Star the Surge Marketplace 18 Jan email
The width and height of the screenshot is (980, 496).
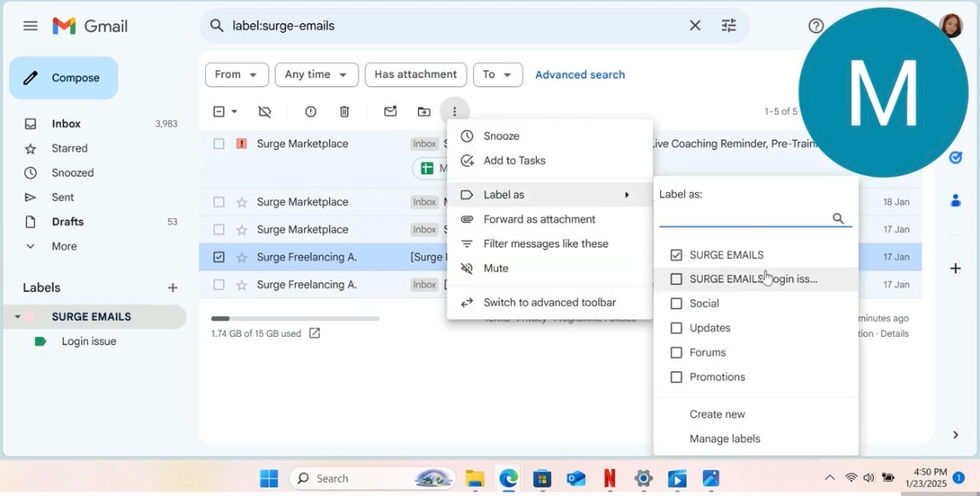[x=242, y=202]
